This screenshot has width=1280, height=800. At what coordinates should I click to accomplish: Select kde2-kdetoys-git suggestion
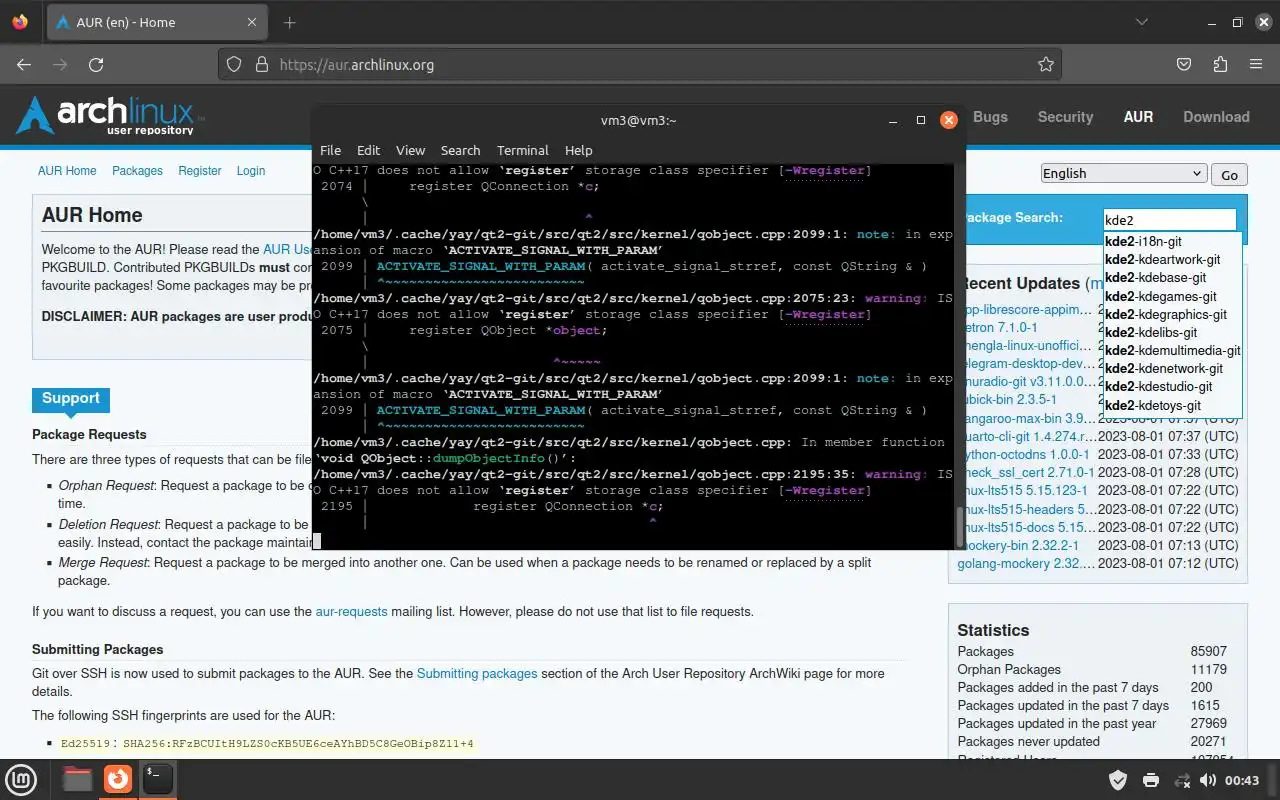1172,405
